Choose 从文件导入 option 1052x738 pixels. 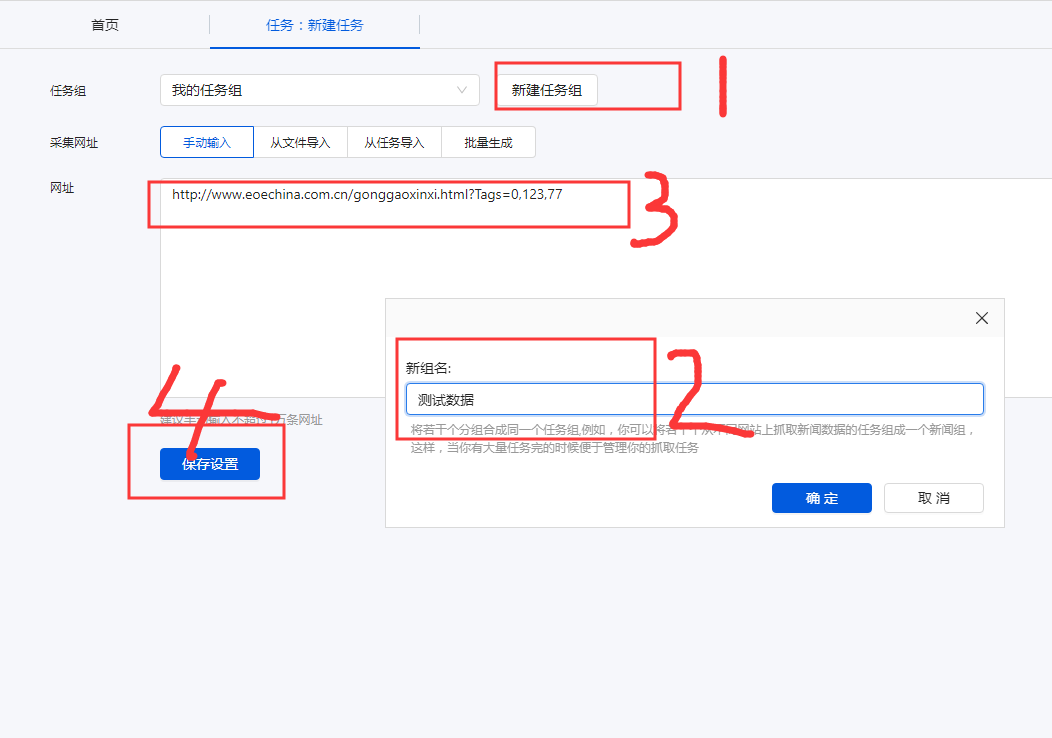coord(301,142)
